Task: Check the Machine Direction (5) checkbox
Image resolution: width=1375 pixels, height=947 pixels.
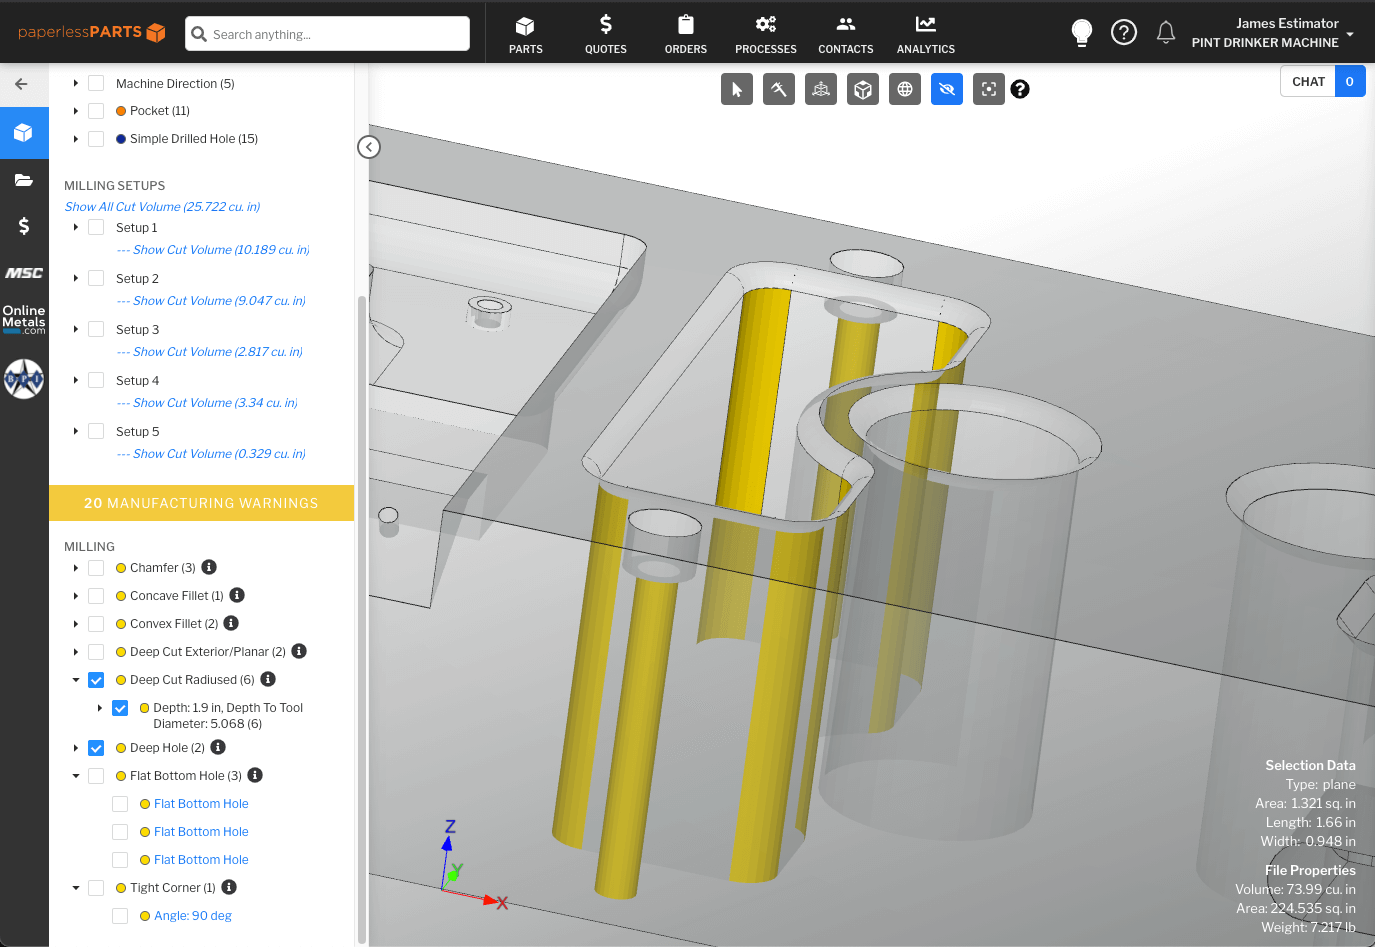Action: point(96,83)
